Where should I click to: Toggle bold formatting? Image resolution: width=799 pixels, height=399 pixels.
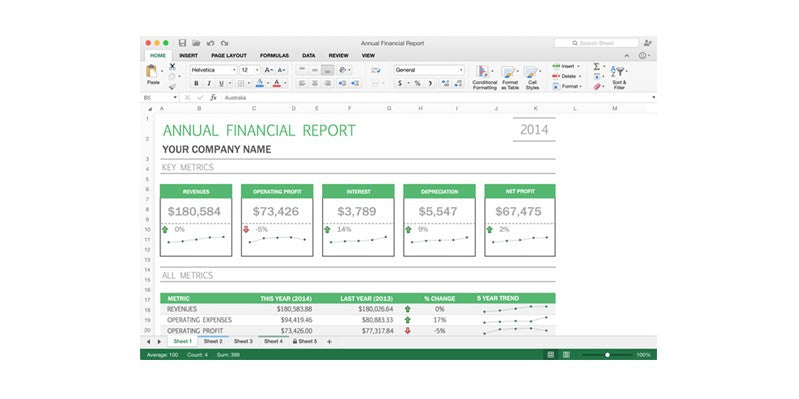tap(196, 84)
